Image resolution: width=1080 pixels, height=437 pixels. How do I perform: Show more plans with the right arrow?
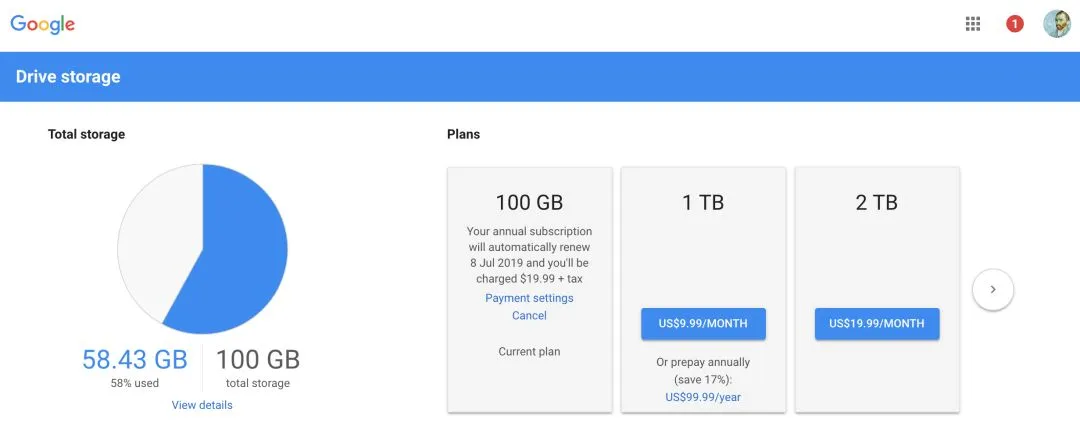click(992, 290)
